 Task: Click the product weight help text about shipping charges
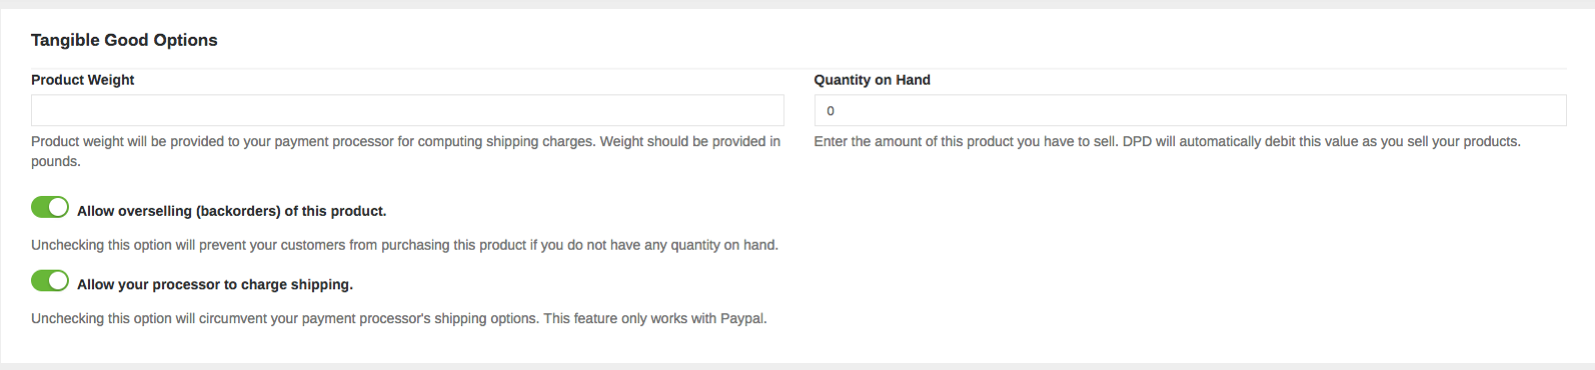pos(406,151)
